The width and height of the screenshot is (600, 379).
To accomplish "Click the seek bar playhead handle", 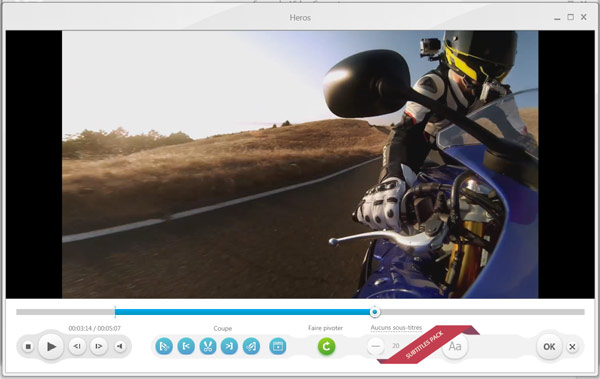I will pyautogui.click(x=375, y=312).
